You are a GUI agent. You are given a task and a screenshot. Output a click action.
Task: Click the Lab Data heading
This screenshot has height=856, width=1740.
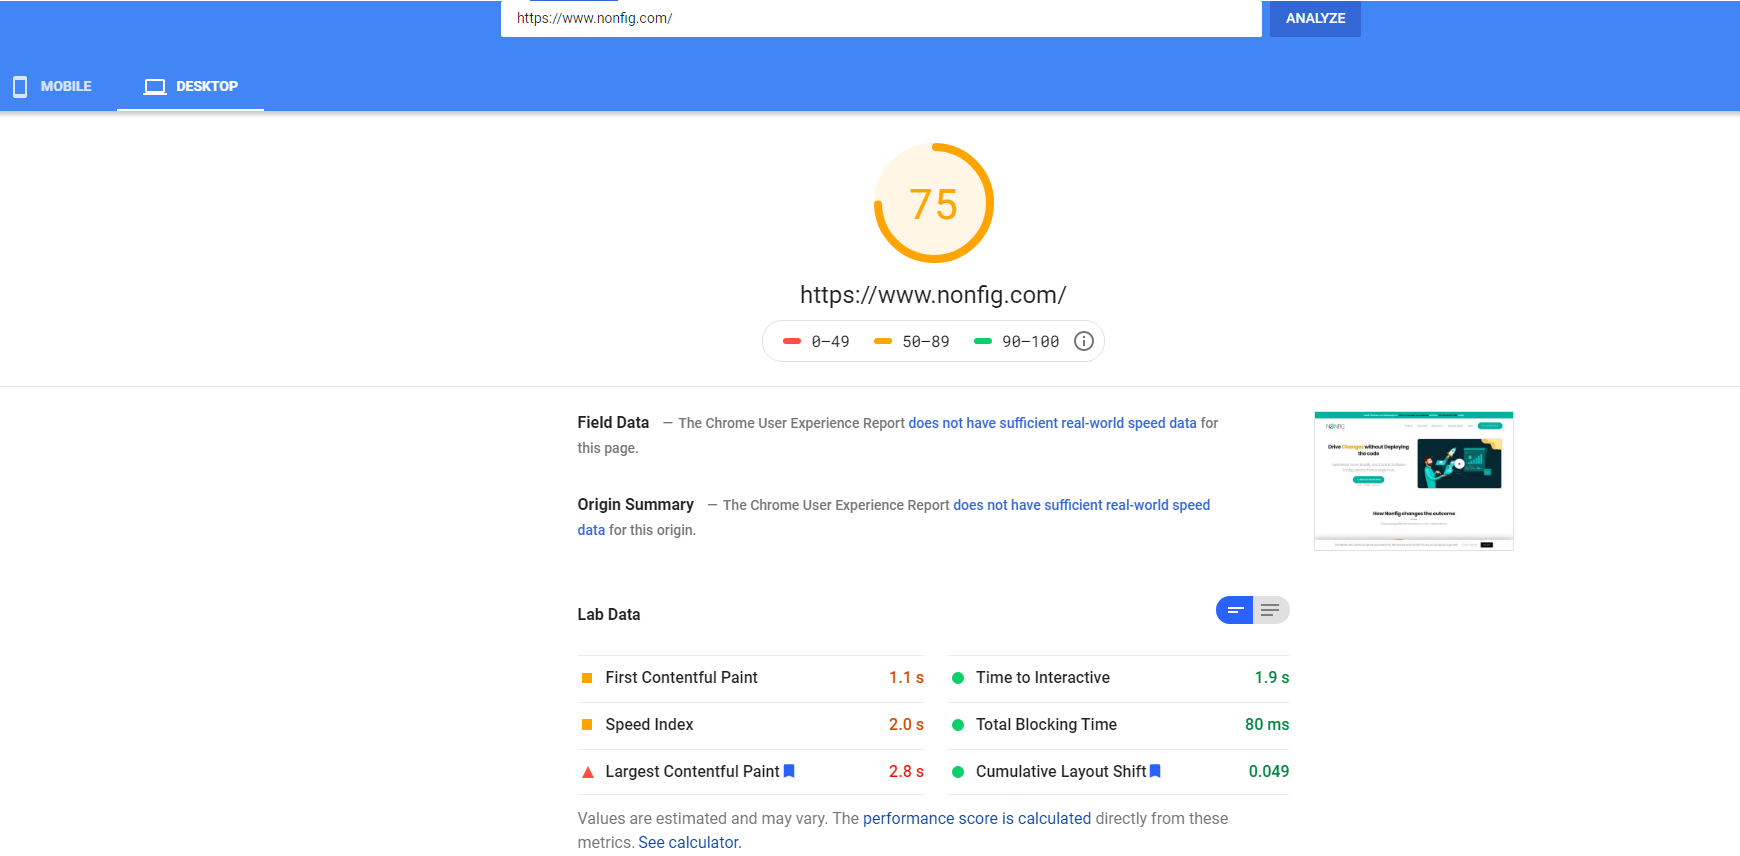pos(609,614)
